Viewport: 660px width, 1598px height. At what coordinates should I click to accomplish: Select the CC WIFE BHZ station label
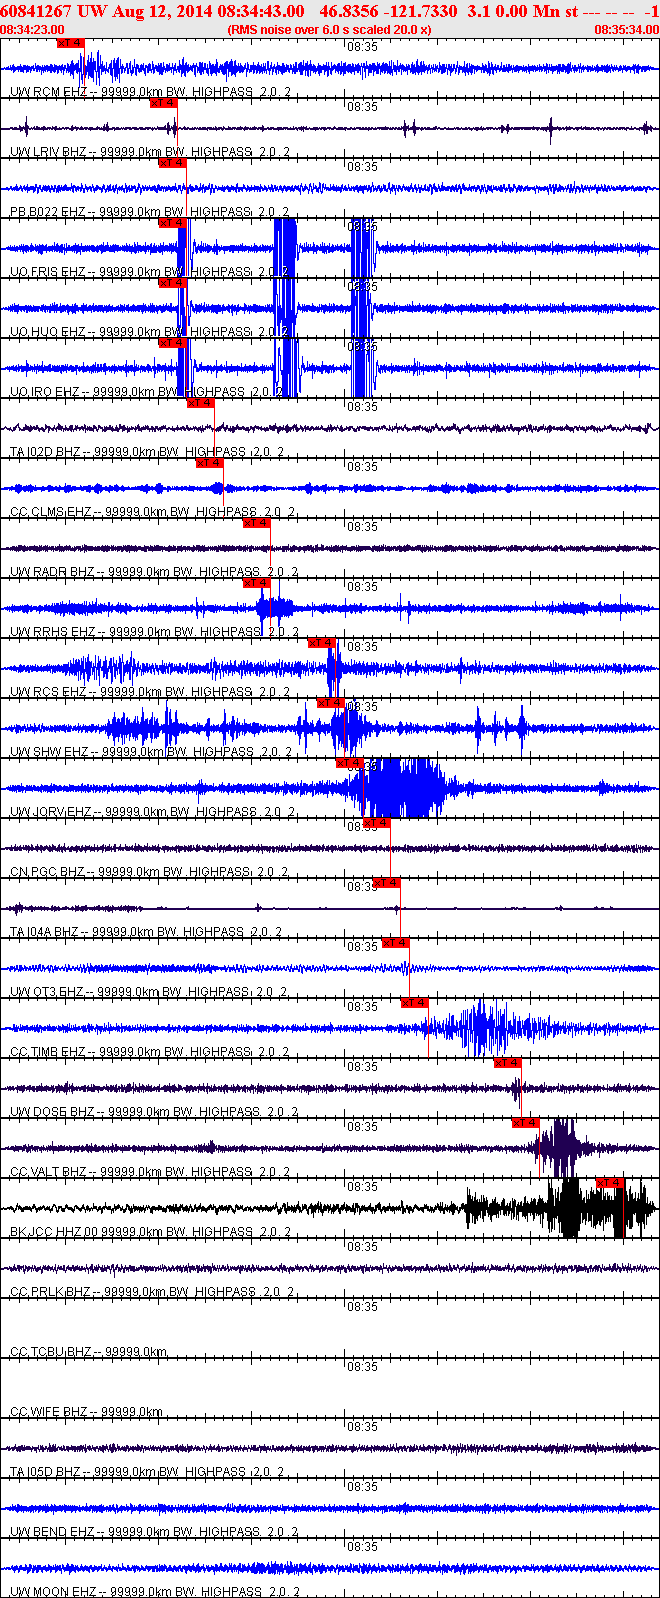(87, 1412)
